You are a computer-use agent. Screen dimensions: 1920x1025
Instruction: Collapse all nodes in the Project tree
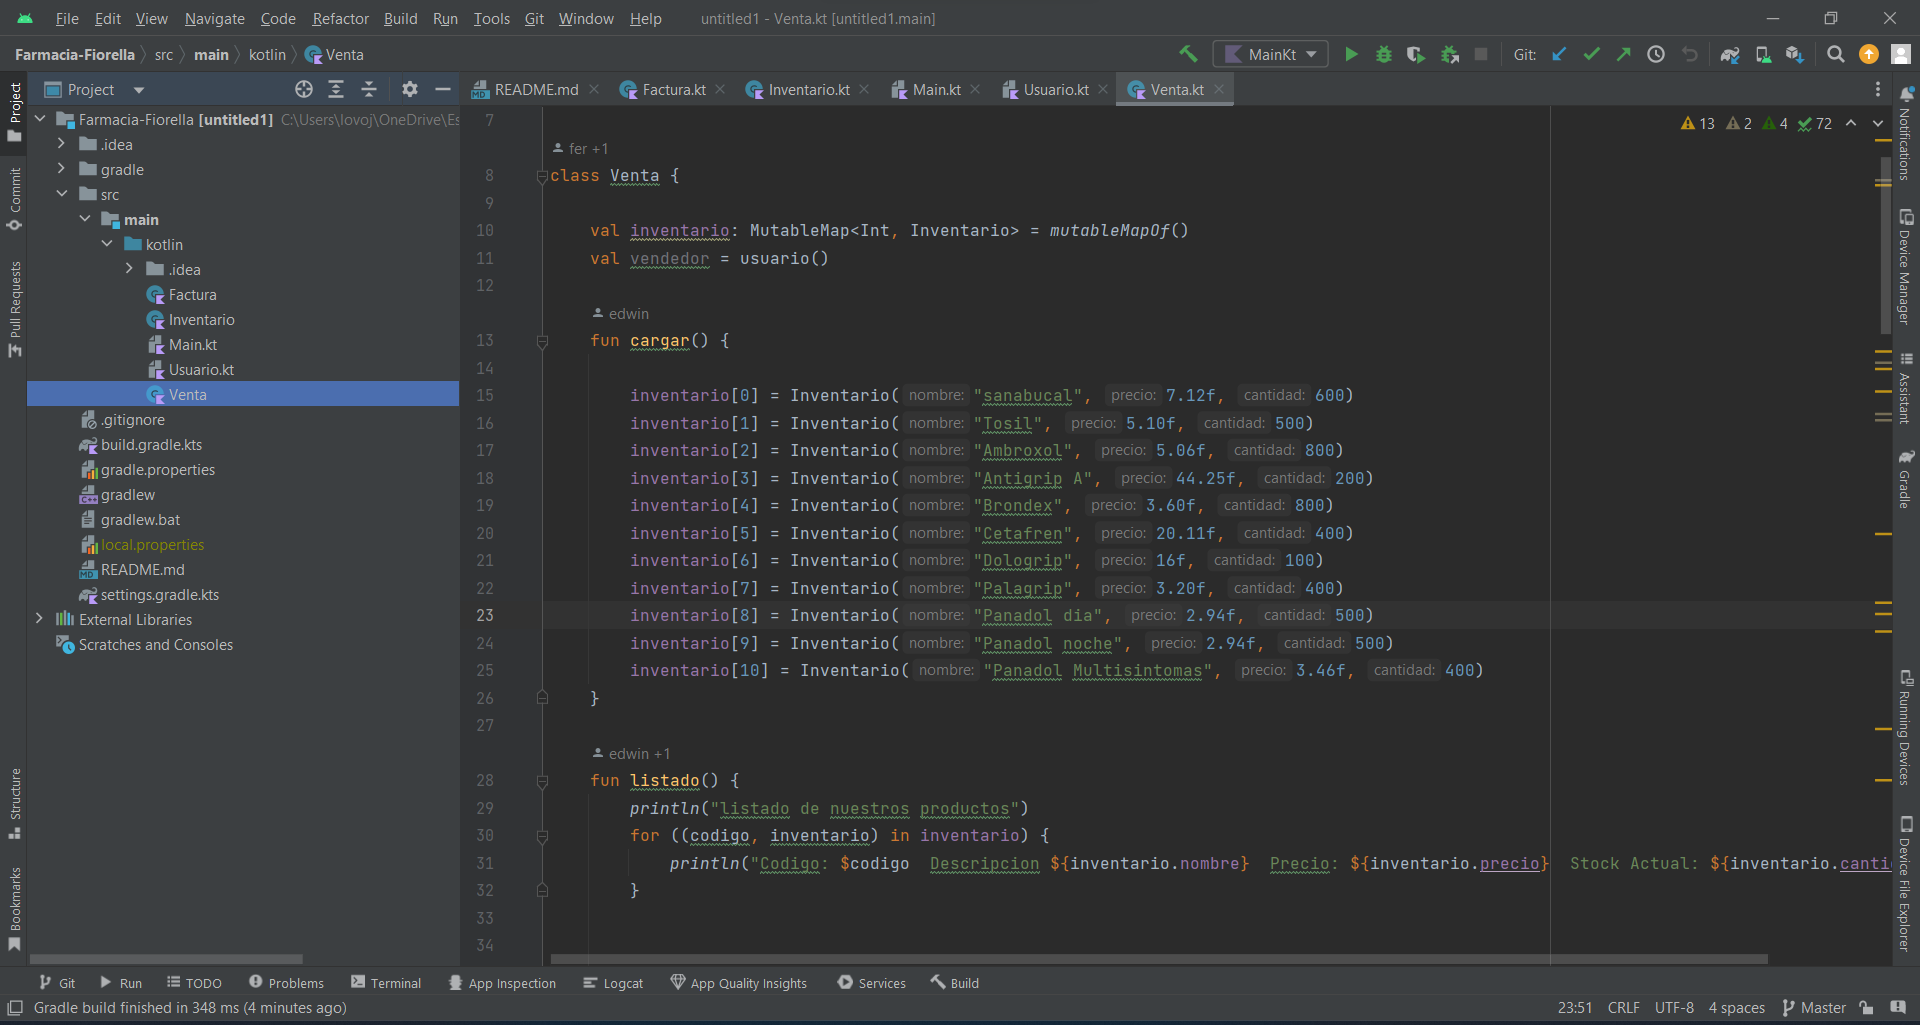pos(368,89)
